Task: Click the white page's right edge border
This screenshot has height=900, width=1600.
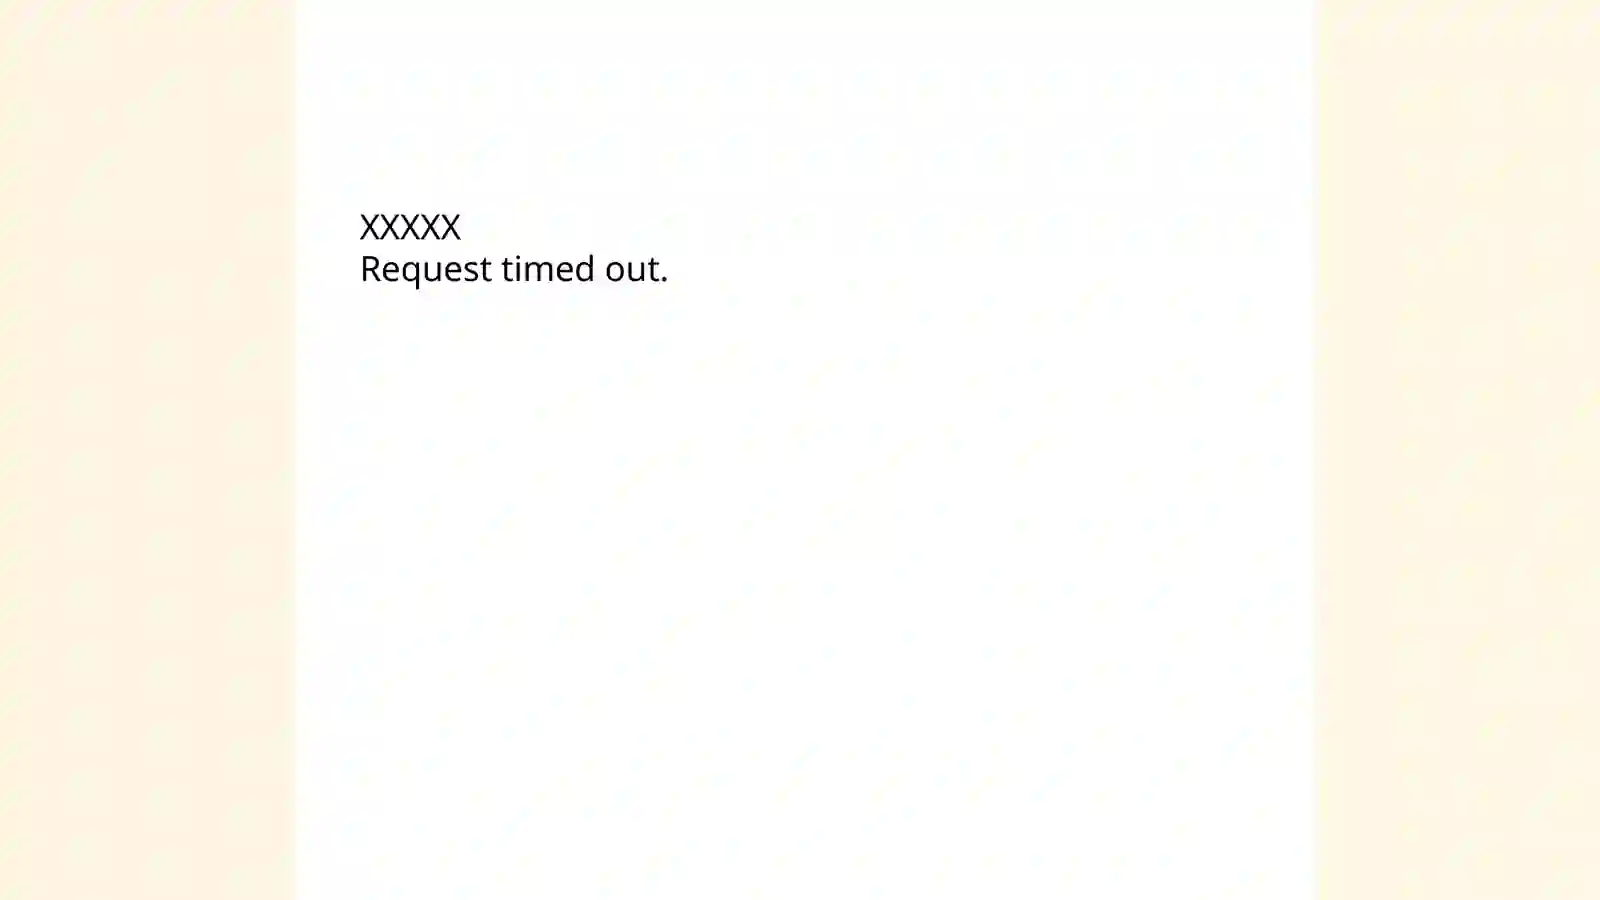Action: (1314, 450)
